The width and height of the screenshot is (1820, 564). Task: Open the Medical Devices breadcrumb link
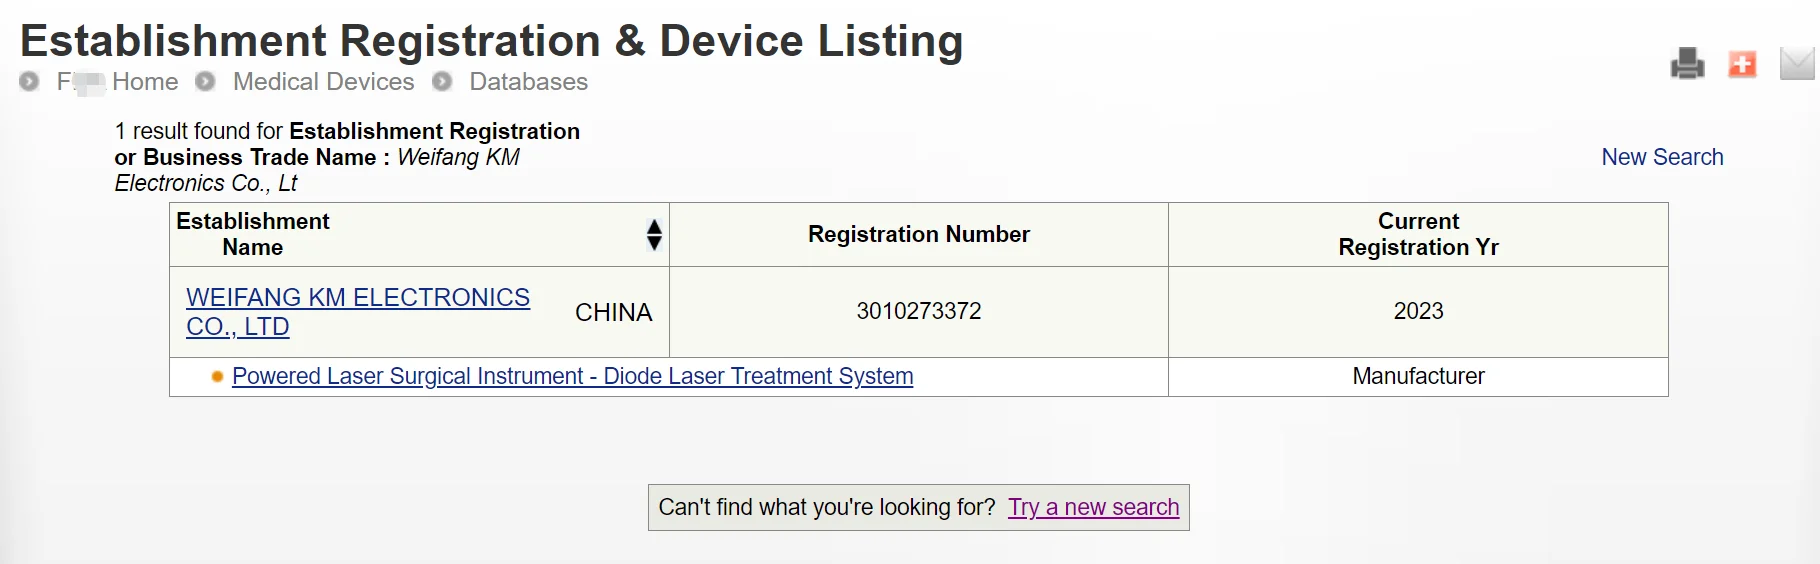[323, 82]
